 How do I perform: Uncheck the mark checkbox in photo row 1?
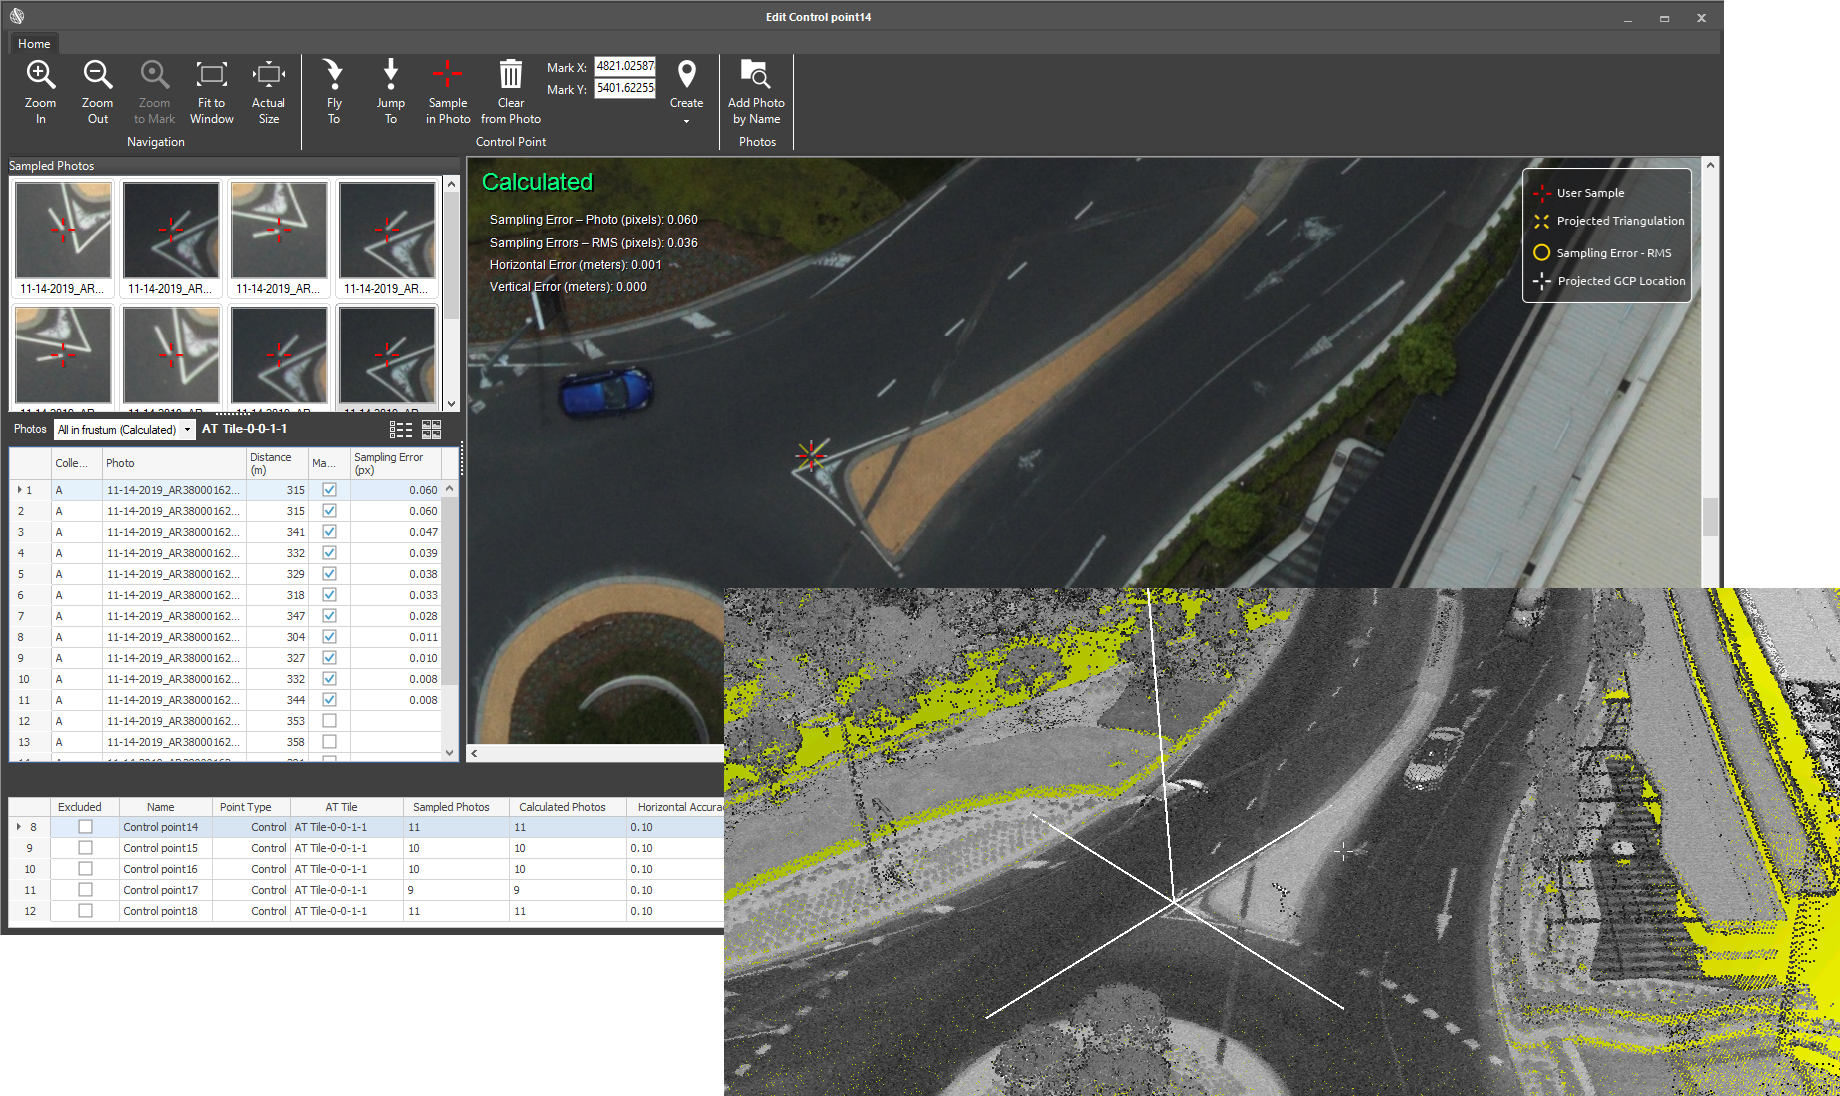tap(329, 490)
